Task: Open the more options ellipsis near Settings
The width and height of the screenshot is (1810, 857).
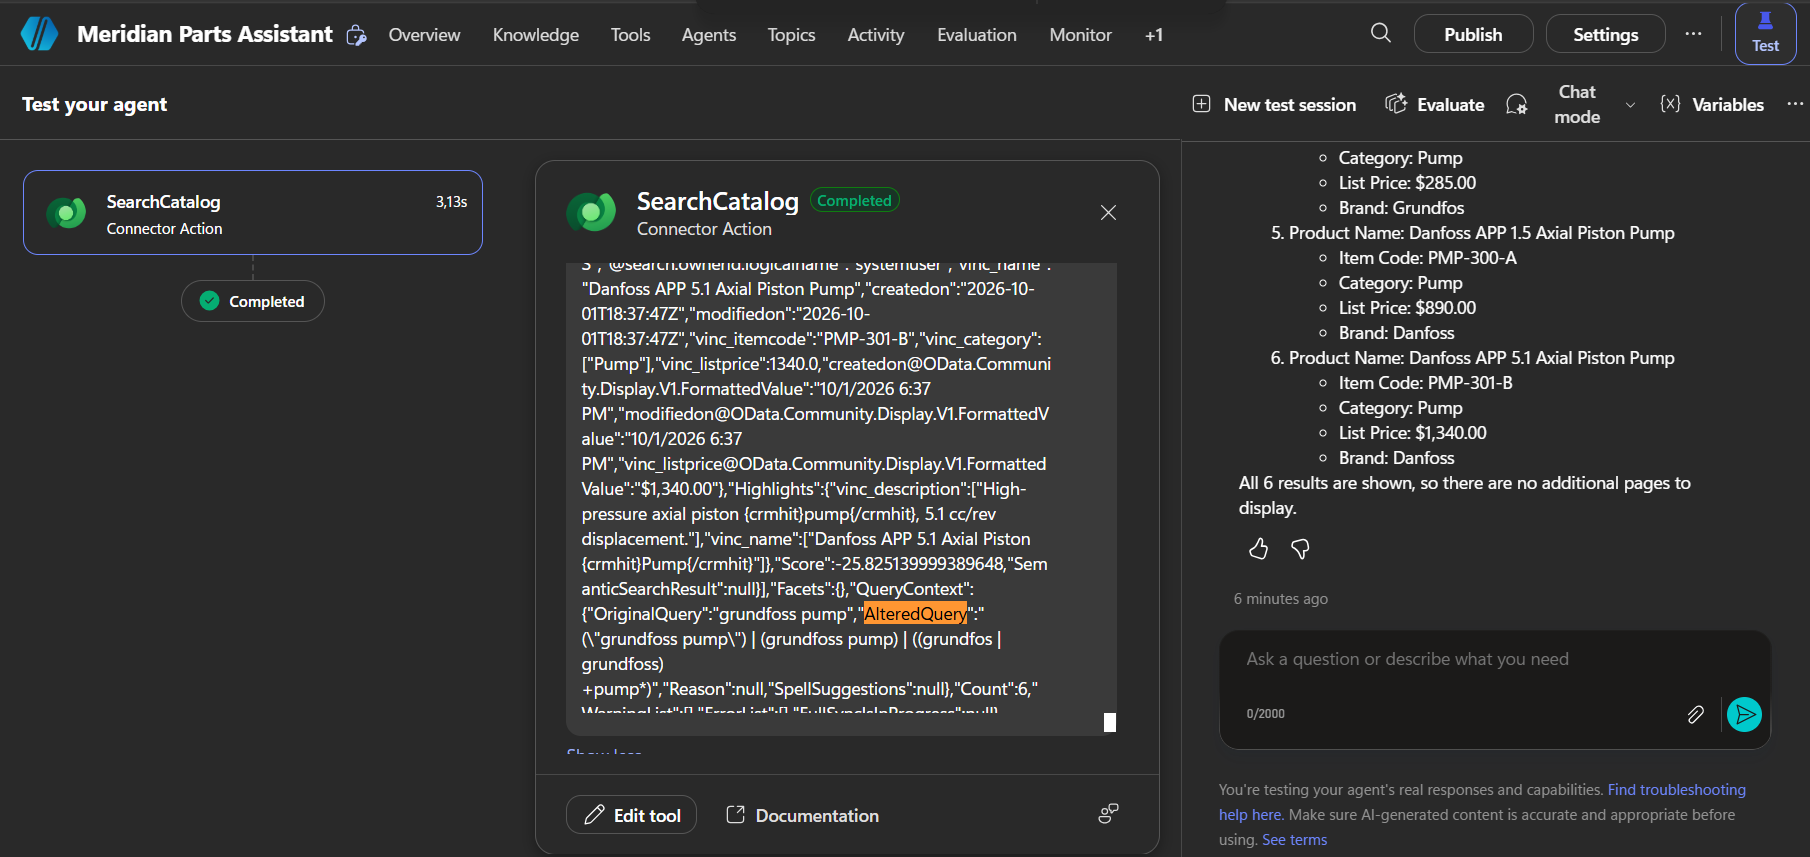Action: pyautogui.click(x=1693, y=34)
